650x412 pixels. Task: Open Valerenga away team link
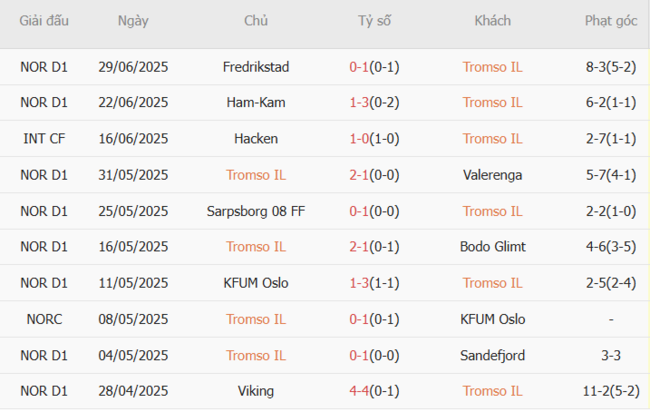click(x=492, y=175)
